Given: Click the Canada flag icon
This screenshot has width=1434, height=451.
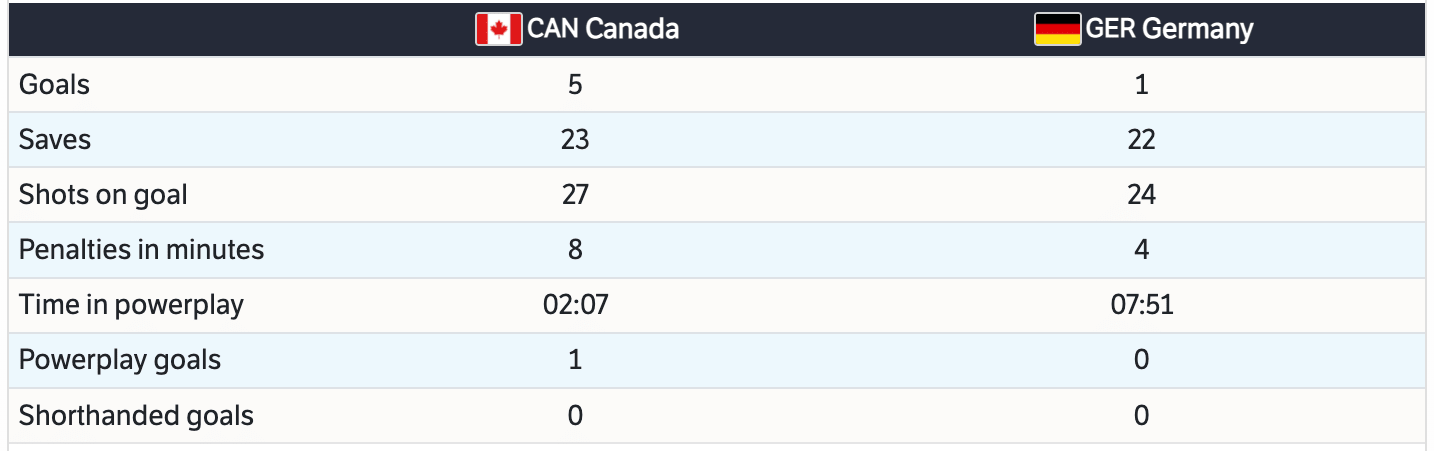Looking at the screenshot, I should (x=498, y=29).
